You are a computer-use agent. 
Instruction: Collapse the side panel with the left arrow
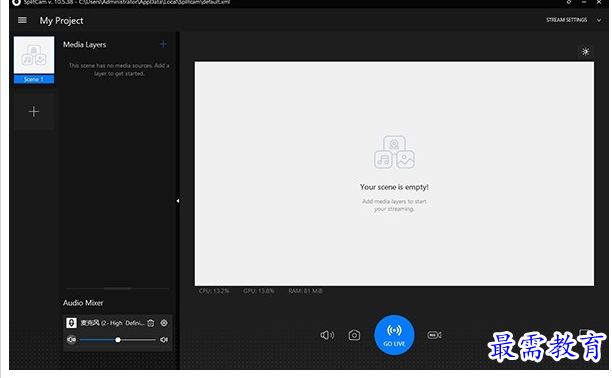tap(178, 201)
